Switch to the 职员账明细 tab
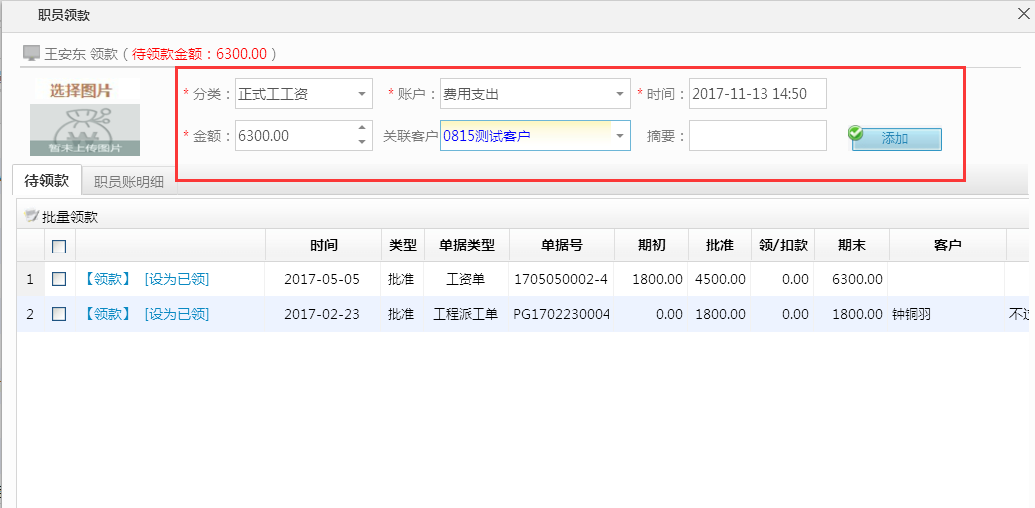 128,182
